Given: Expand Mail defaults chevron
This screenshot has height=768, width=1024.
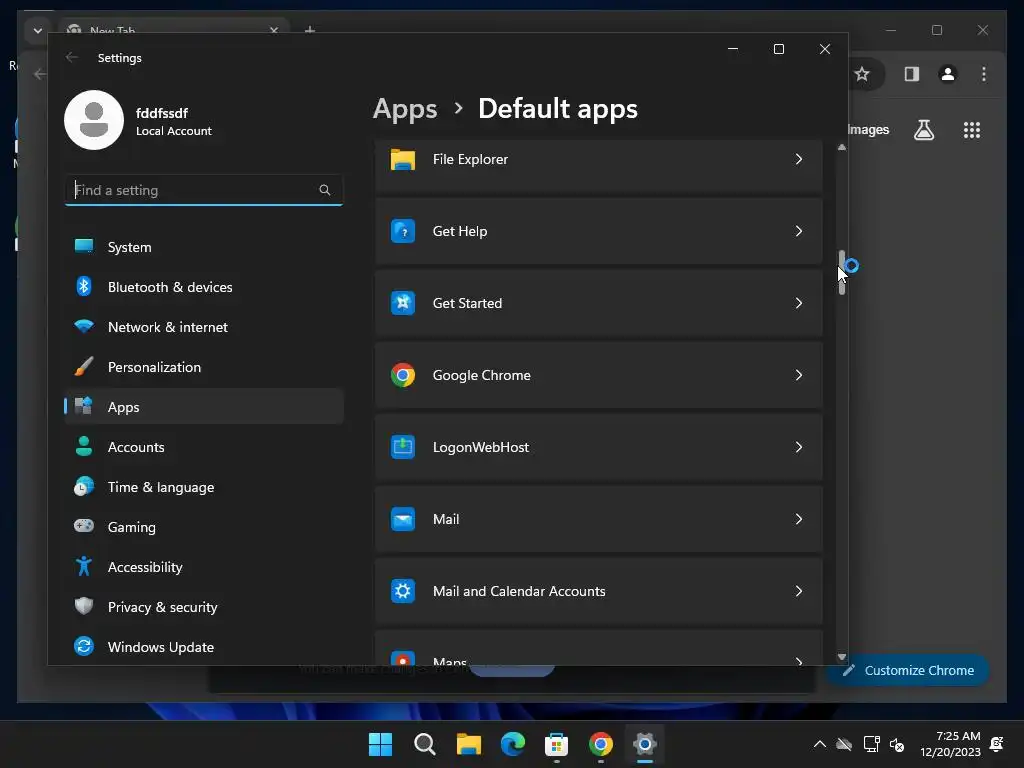Looking at the screenshot, I should coord(799,519).
